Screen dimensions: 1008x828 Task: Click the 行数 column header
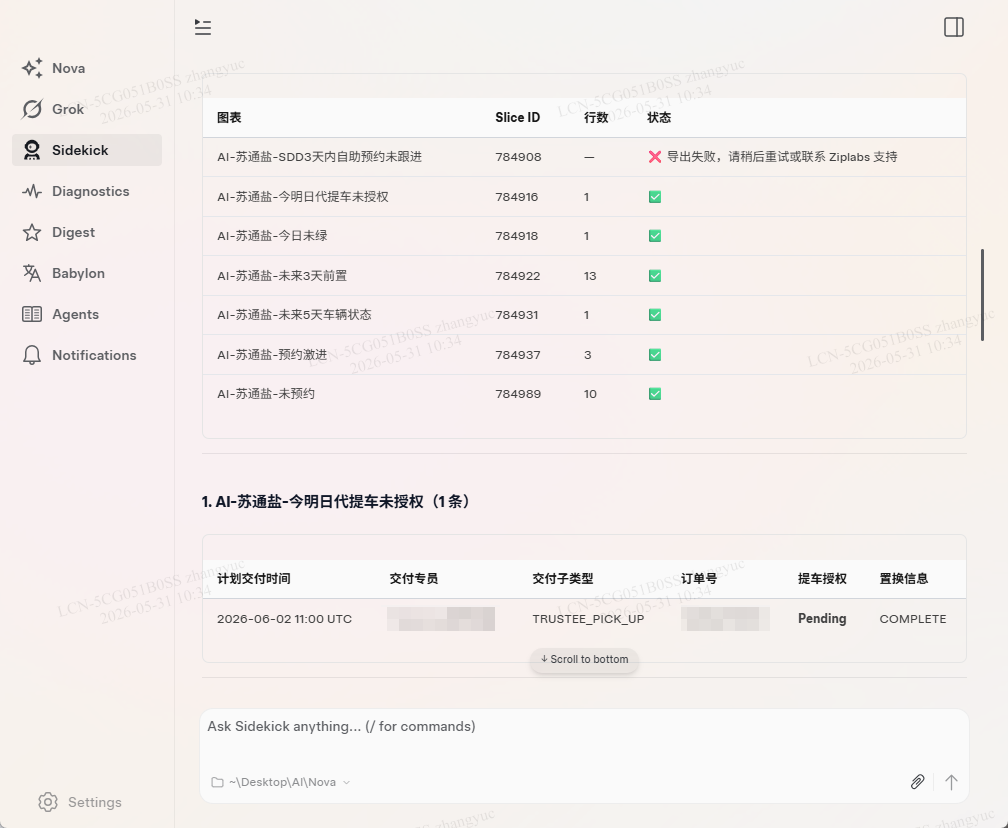(x=596, y=118)
